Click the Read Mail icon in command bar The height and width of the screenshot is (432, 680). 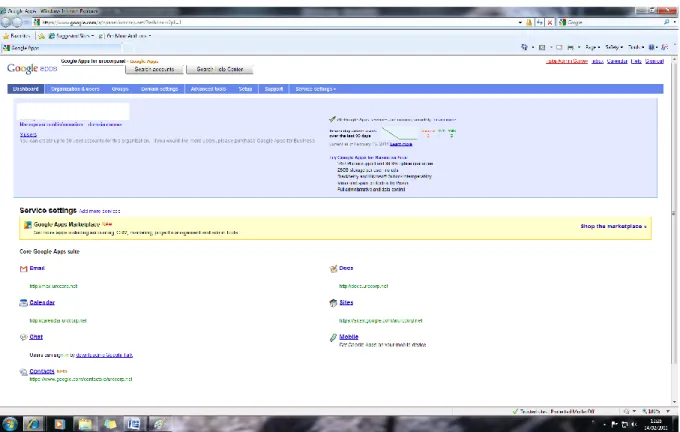tap(559, 47)
